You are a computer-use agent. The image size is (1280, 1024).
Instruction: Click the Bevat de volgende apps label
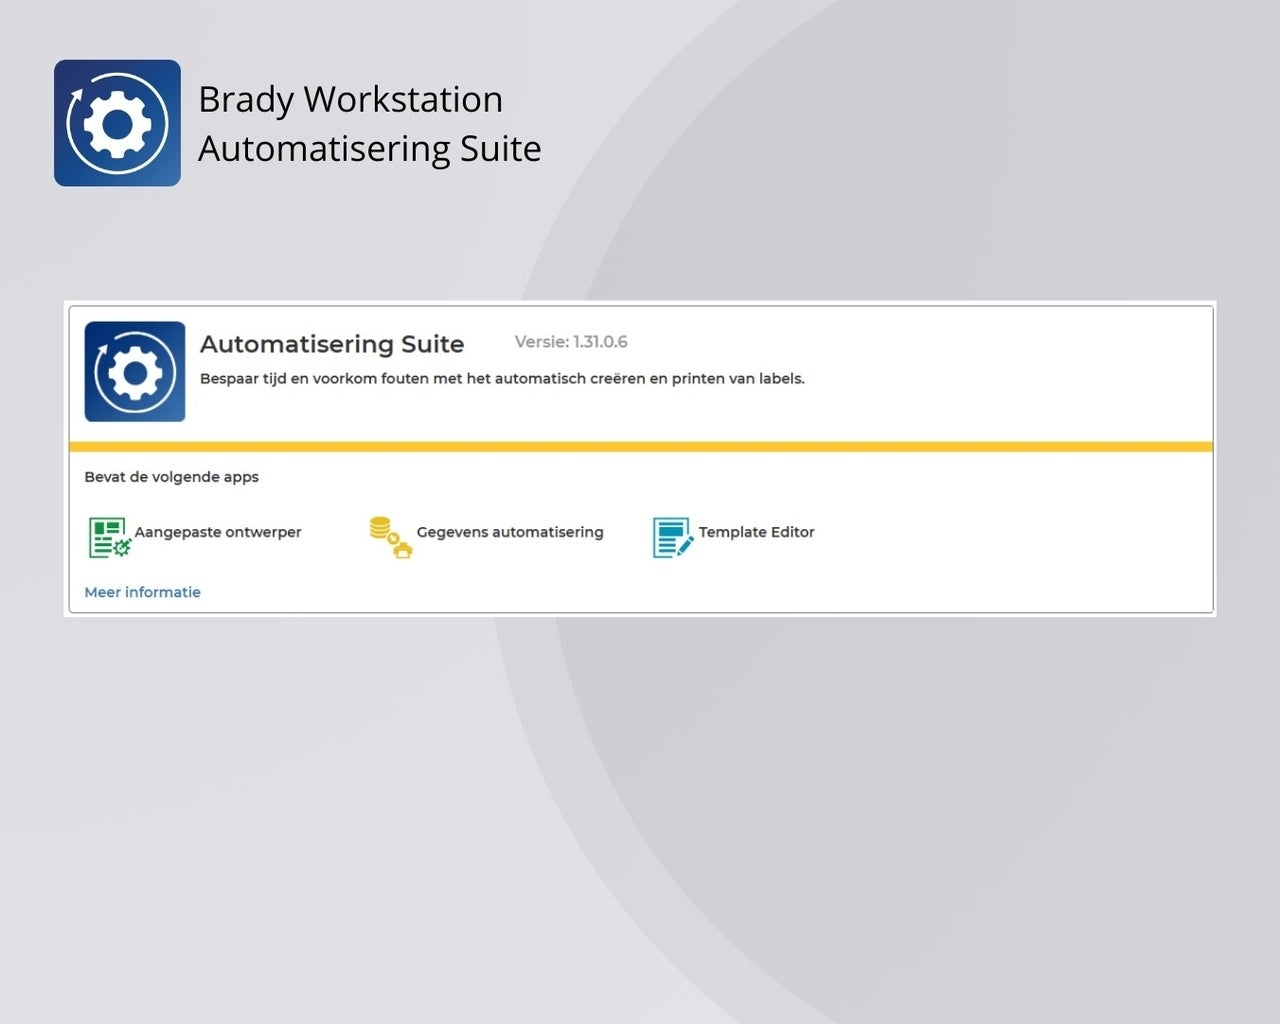(171, 477)
